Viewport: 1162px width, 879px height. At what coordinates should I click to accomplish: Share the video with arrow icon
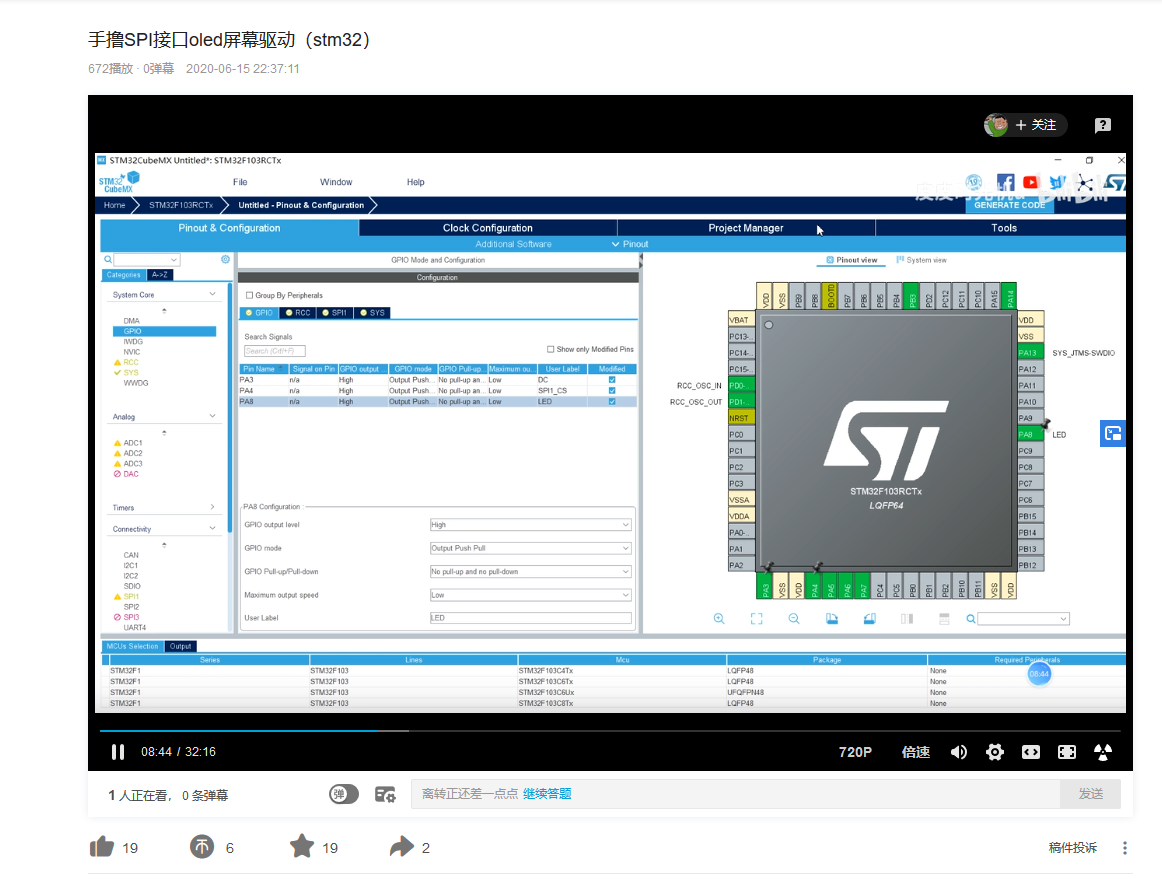[402, 846]
